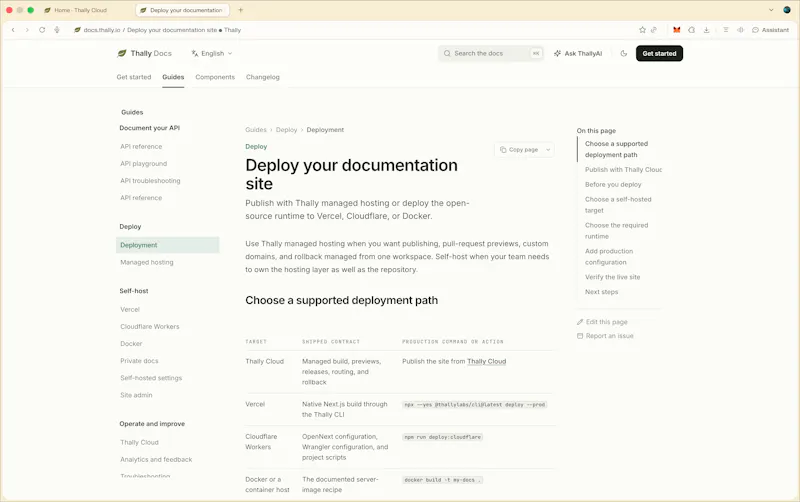Open the Vercel self-host sidebar page

[130, 310]
